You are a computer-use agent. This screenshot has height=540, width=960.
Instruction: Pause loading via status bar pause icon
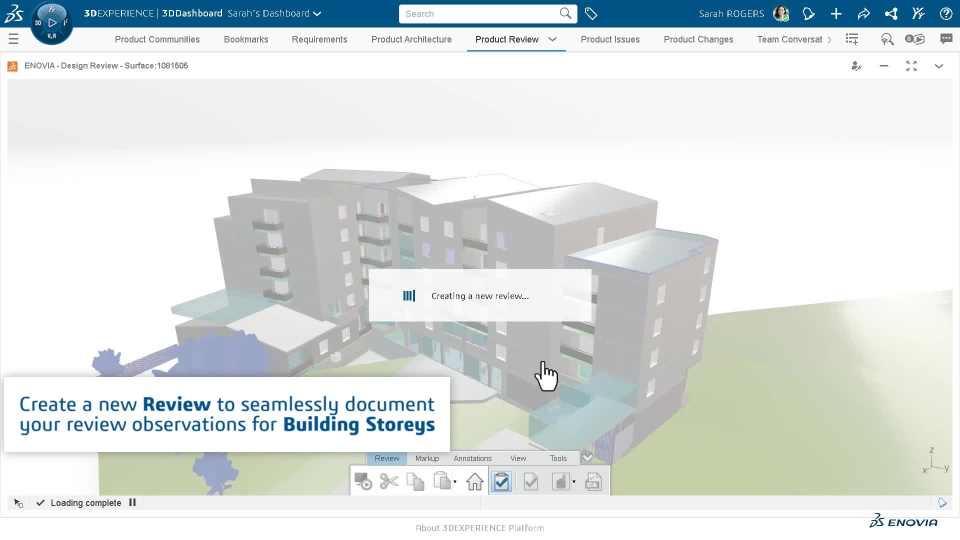pos(132,503)
